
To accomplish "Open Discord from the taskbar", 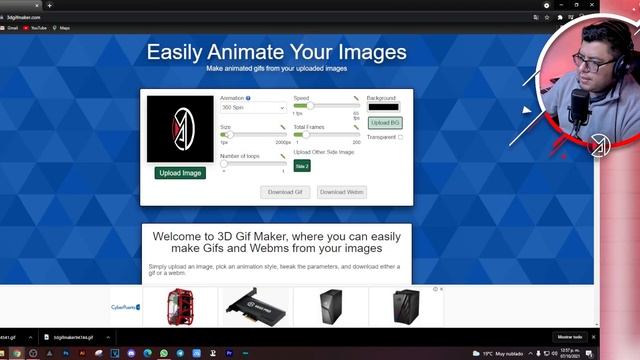I will click(131, 353).
